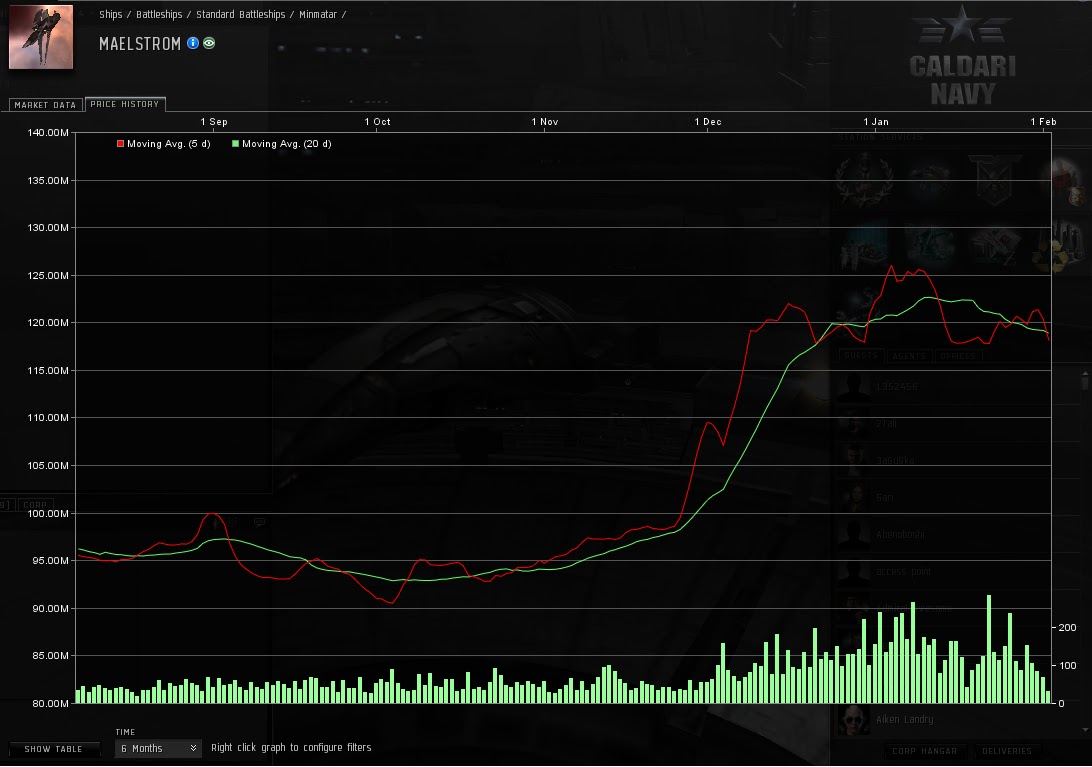
Task: Click the Show Table button
Action: 53,749
